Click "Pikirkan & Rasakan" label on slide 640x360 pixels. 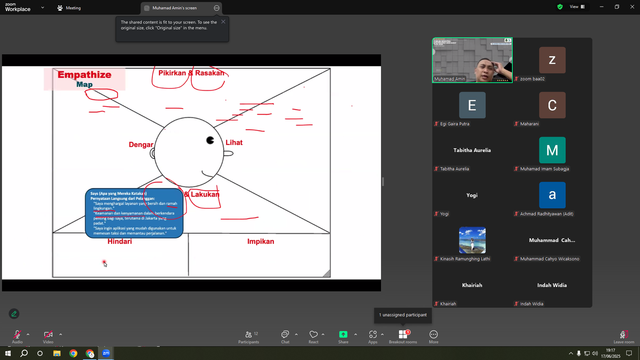pos(191,73)
